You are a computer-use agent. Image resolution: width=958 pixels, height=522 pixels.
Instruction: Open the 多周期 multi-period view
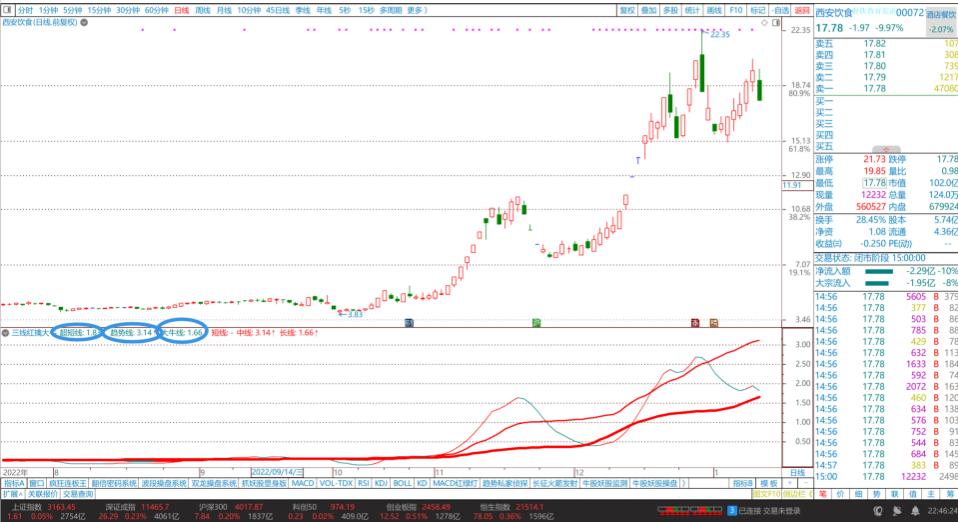390,10
